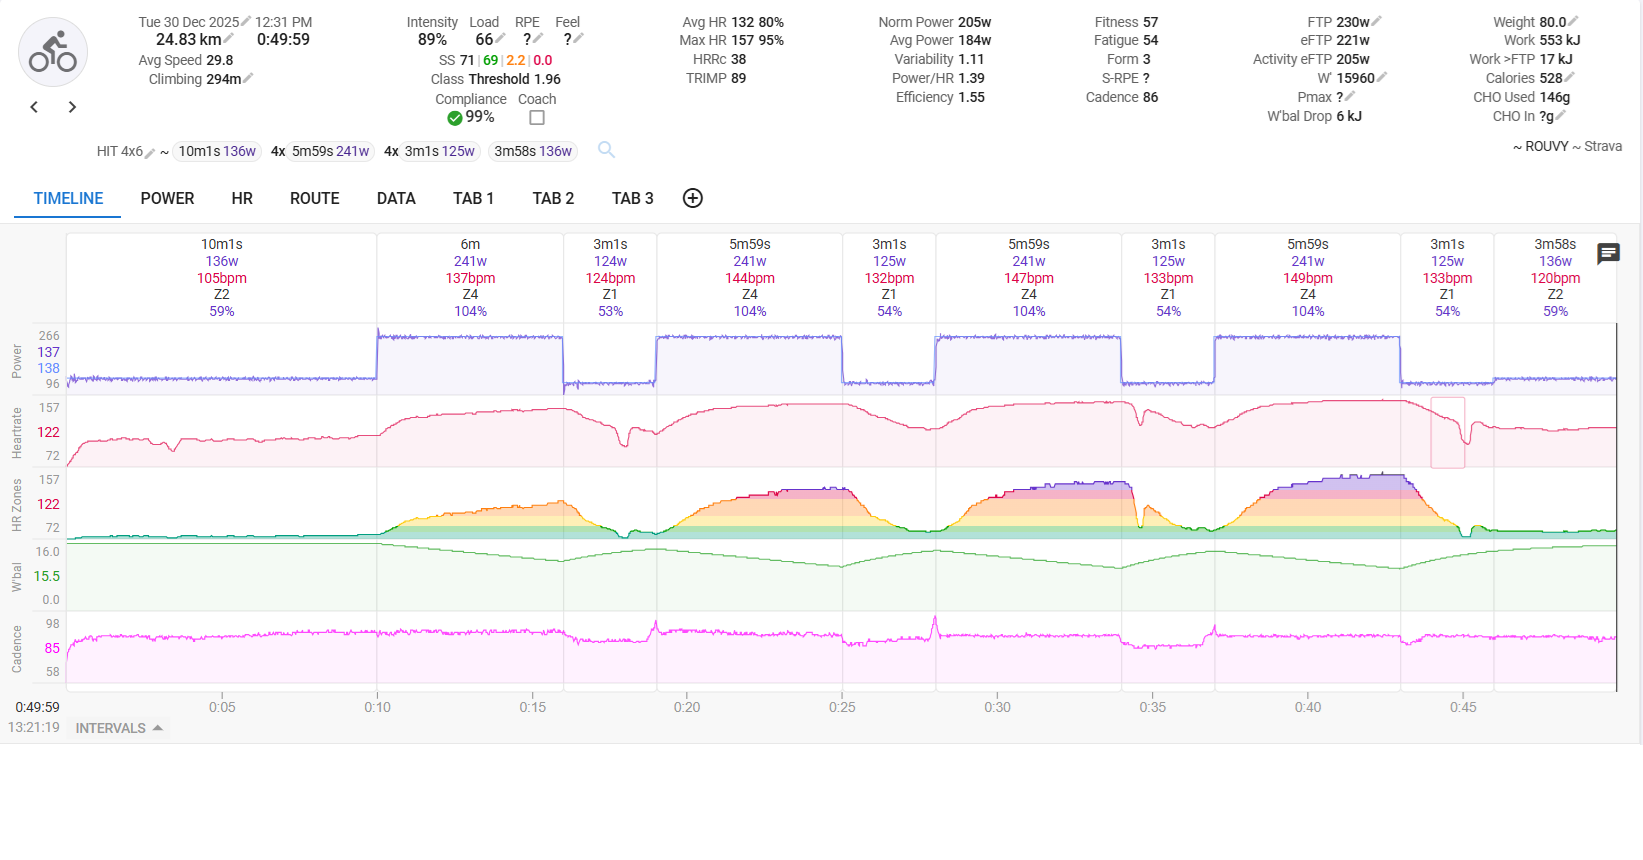1643x860 pixels.
Task: Edit the HIT 4x6 activity name pencil
Action: point(150,152)
